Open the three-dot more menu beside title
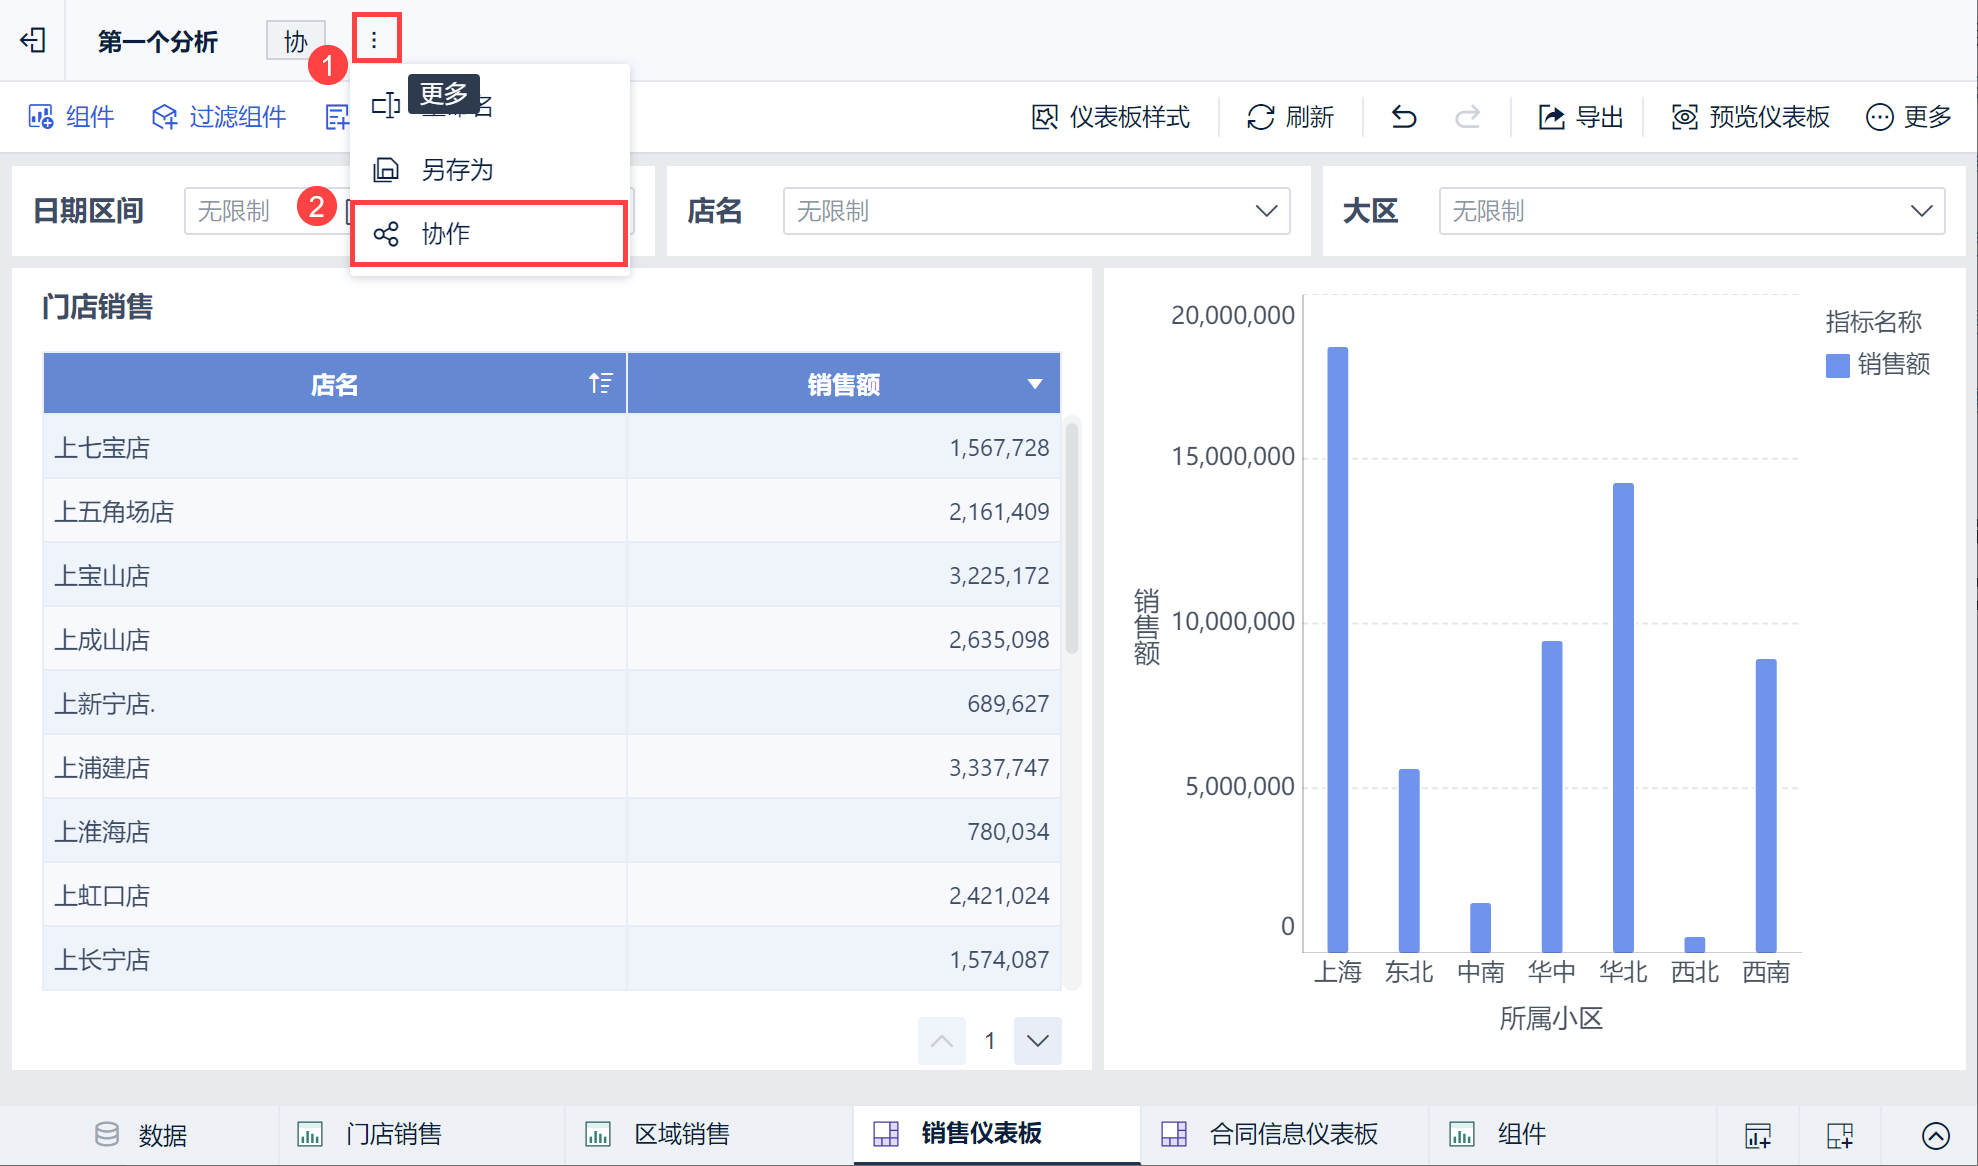 point(375,40)
